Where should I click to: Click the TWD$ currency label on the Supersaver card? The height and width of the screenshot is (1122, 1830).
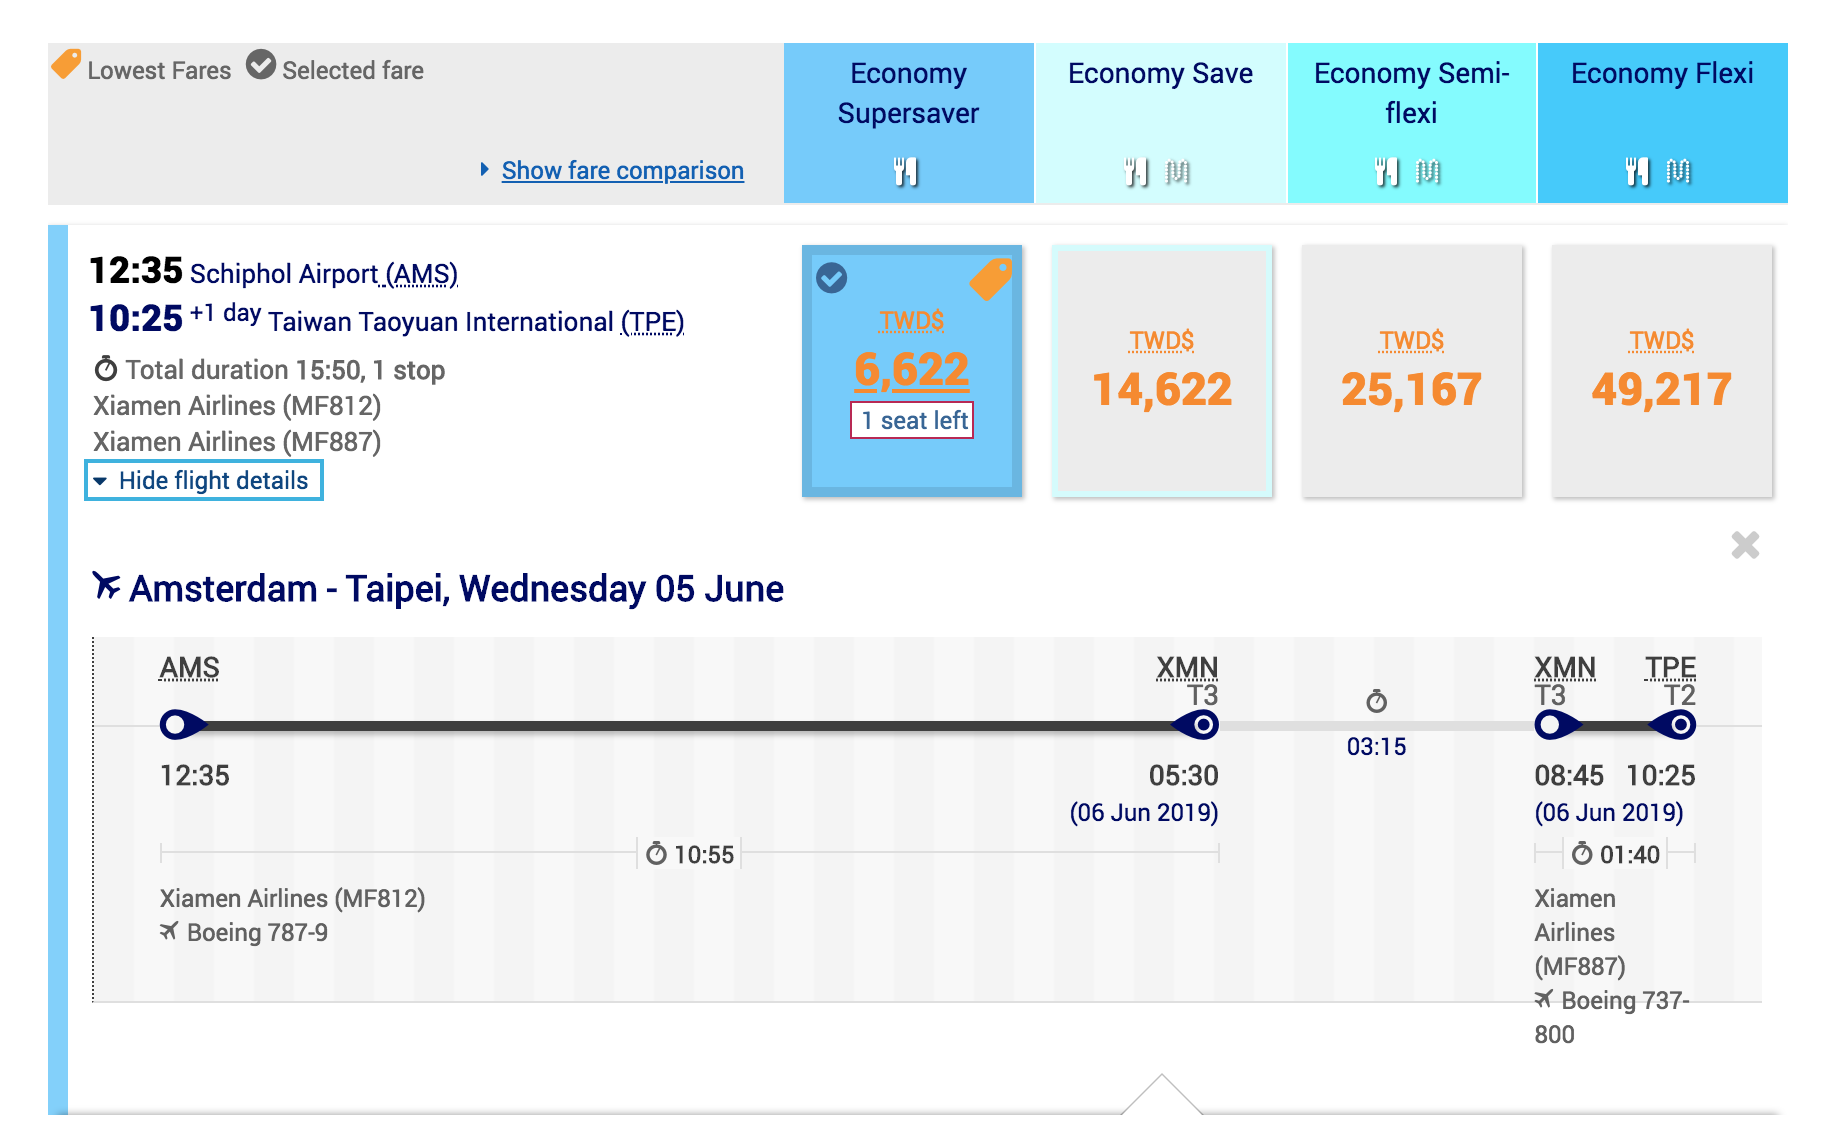point(912,321)
